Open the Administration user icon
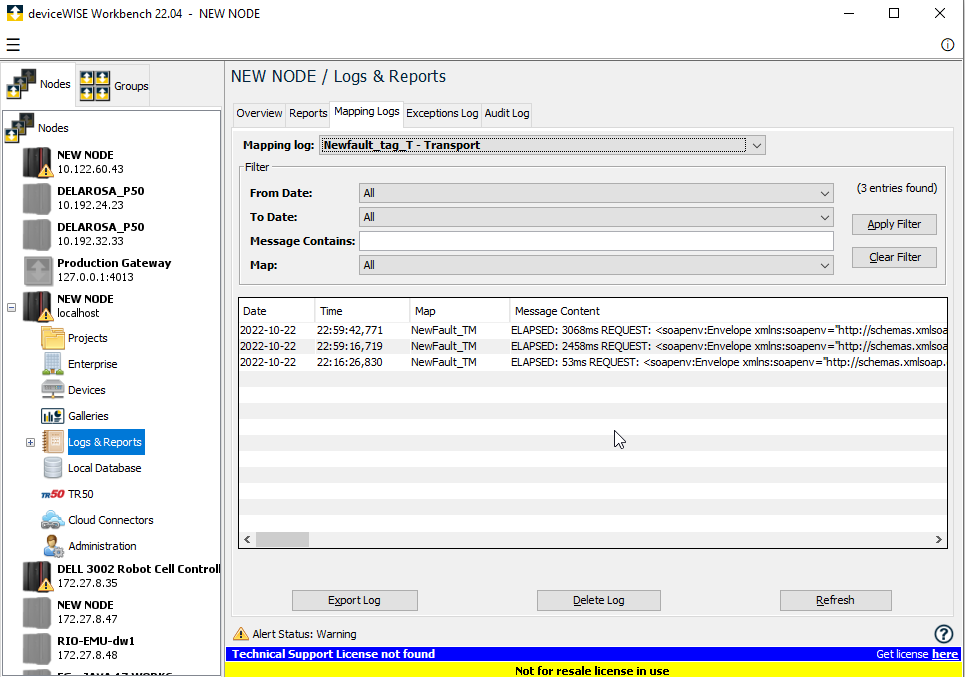Viewport: 965px width, 677px height. click(x=53, y=546)
